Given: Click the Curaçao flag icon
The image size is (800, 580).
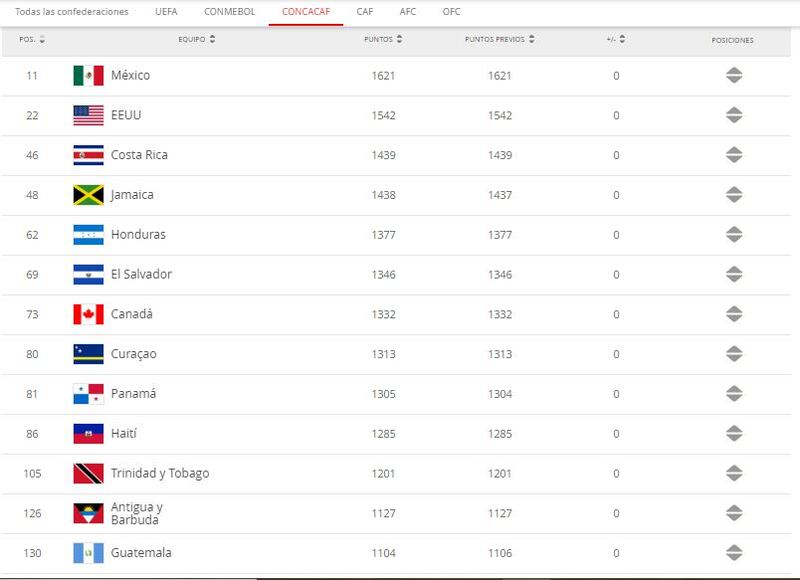Looking at the screenshot, I should click(88, 354).
